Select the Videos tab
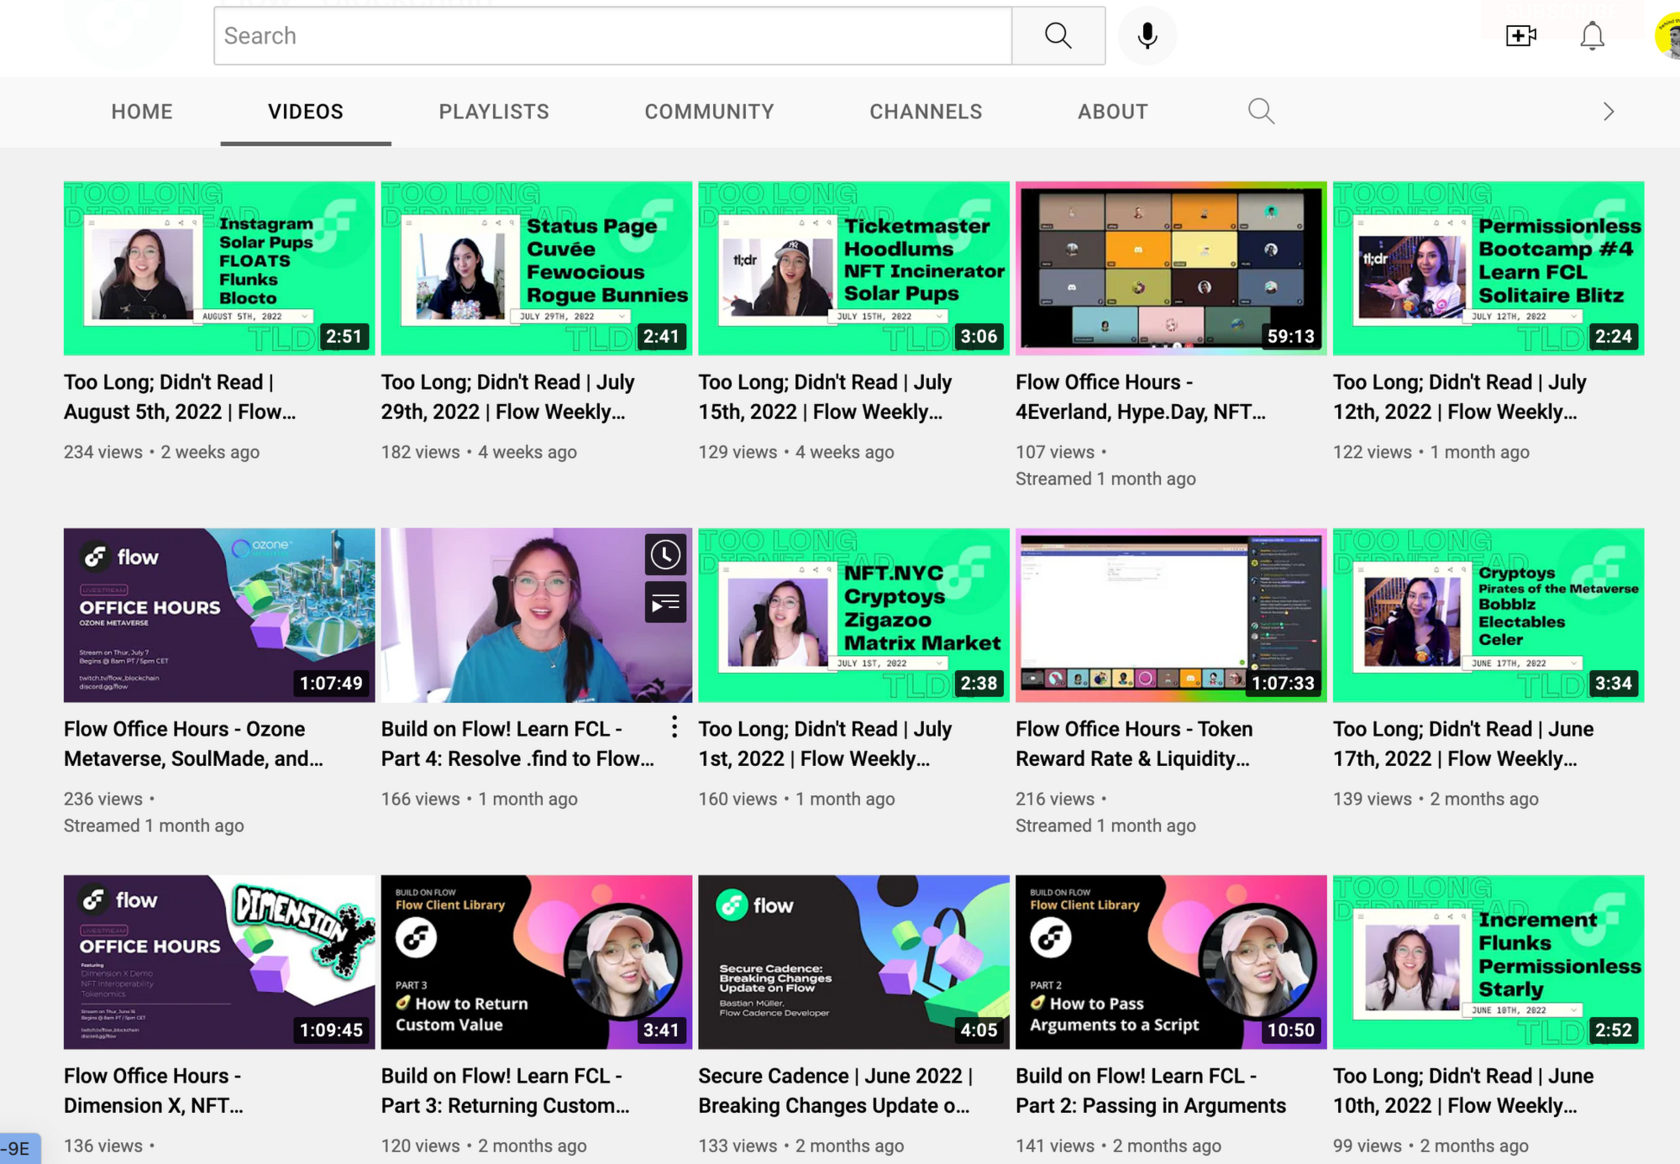The image size is (1680, 1164). point(306,111)
